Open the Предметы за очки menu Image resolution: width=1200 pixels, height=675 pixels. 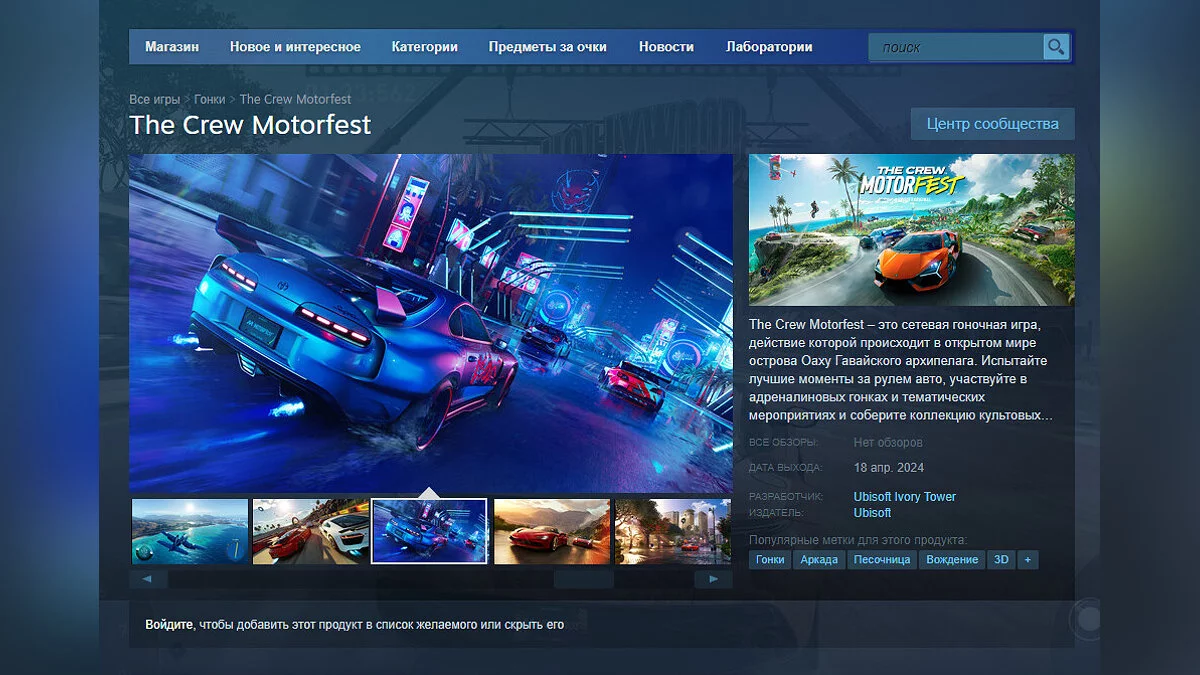[x=548, y=47]
